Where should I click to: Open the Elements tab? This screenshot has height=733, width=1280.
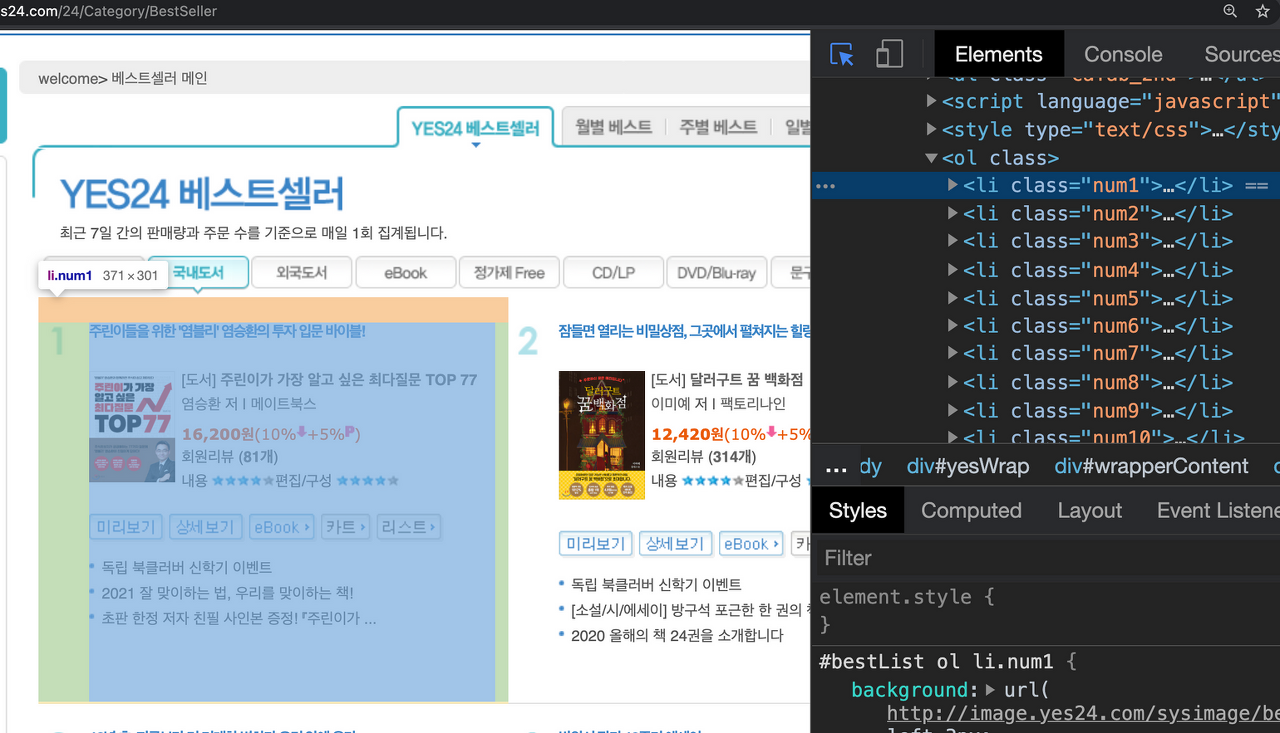(x=998, y=54)
